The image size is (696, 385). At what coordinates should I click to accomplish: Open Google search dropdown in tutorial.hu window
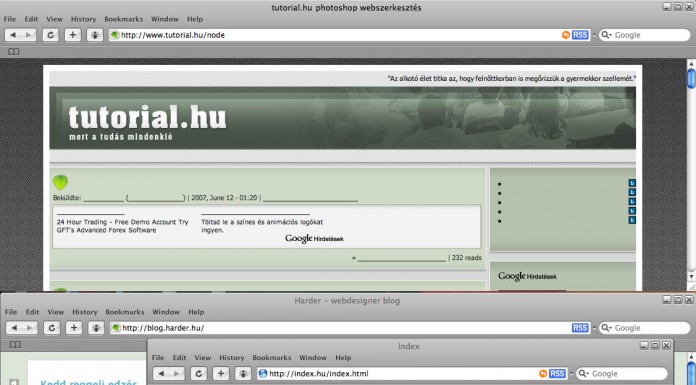pyautogui.click(x=606, y=35)
